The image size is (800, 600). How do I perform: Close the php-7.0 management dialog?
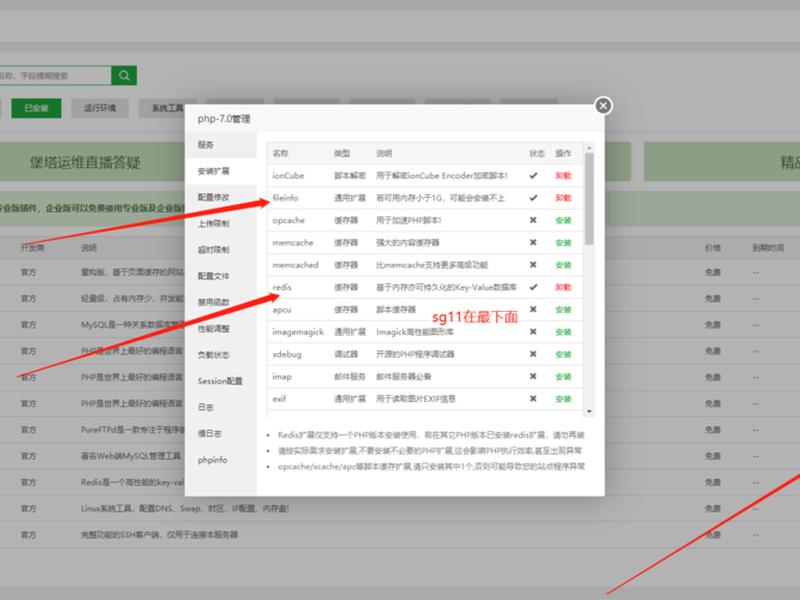pos(603,106)
